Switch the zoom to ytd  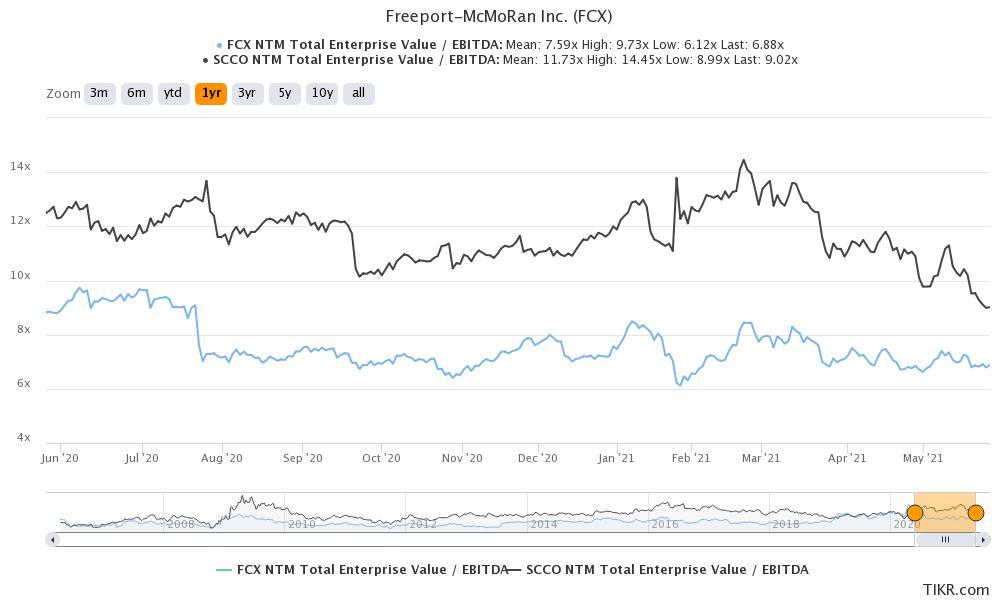coord(173,93)
